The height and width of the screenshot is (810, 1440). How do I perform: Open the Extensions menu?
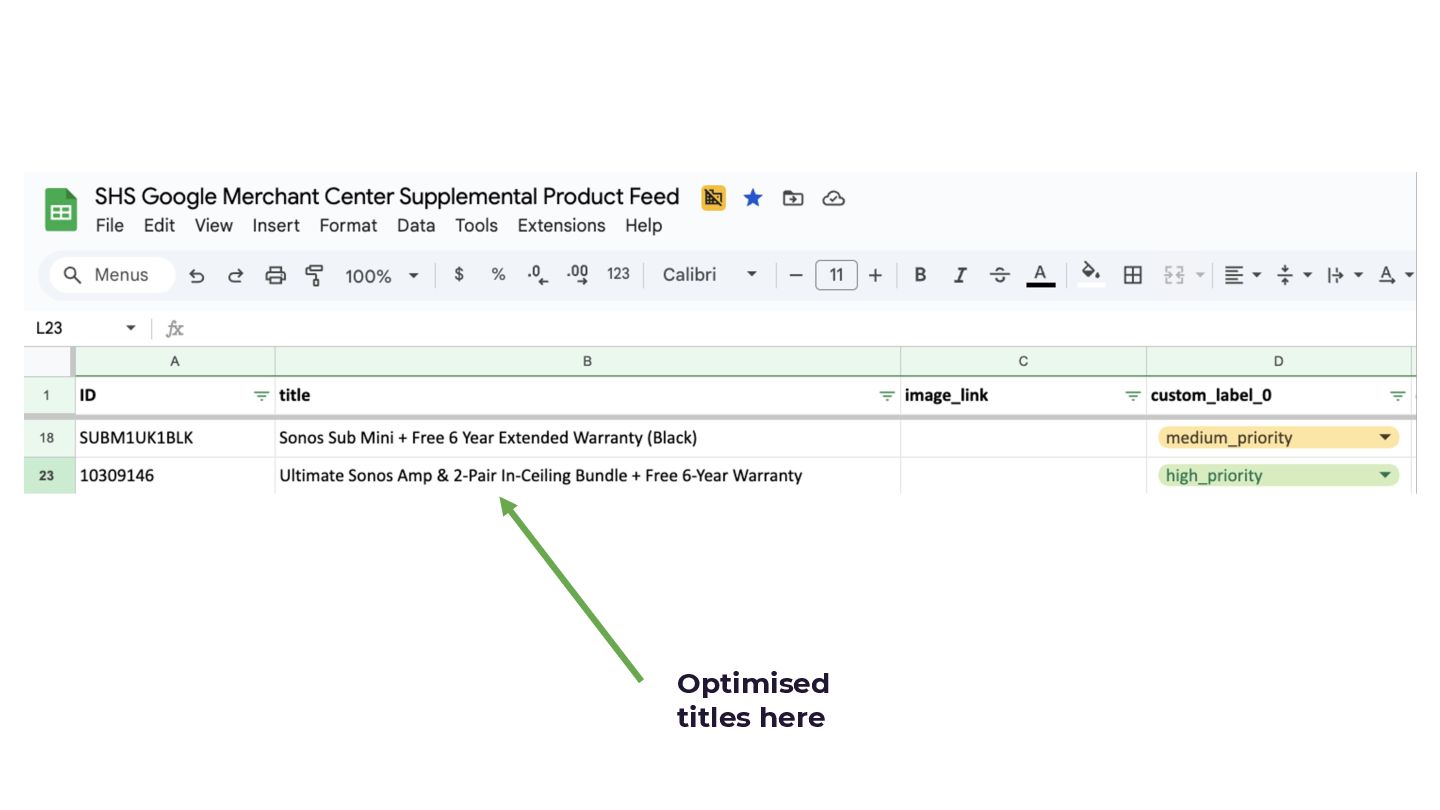coord(561,226)
